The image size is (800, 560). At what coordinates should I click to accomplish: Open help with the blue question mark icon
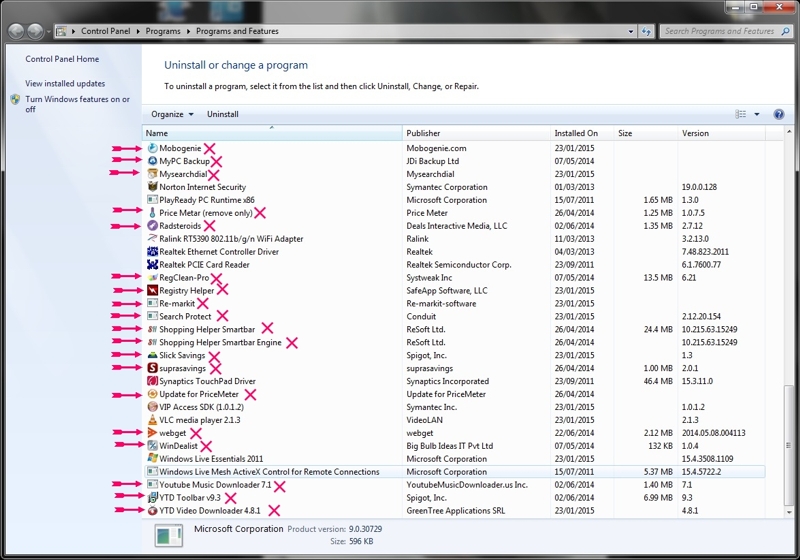click(x=779, y=114)
